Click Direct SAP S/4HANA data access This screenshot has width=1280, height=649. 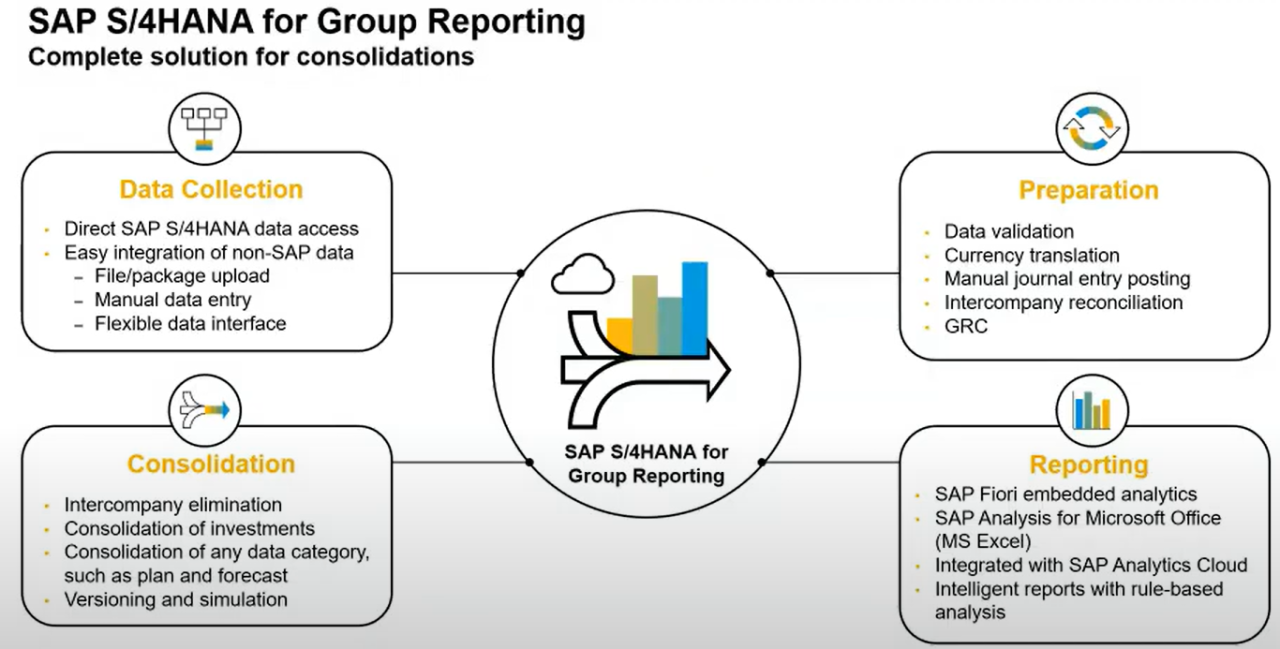point(211,228)
